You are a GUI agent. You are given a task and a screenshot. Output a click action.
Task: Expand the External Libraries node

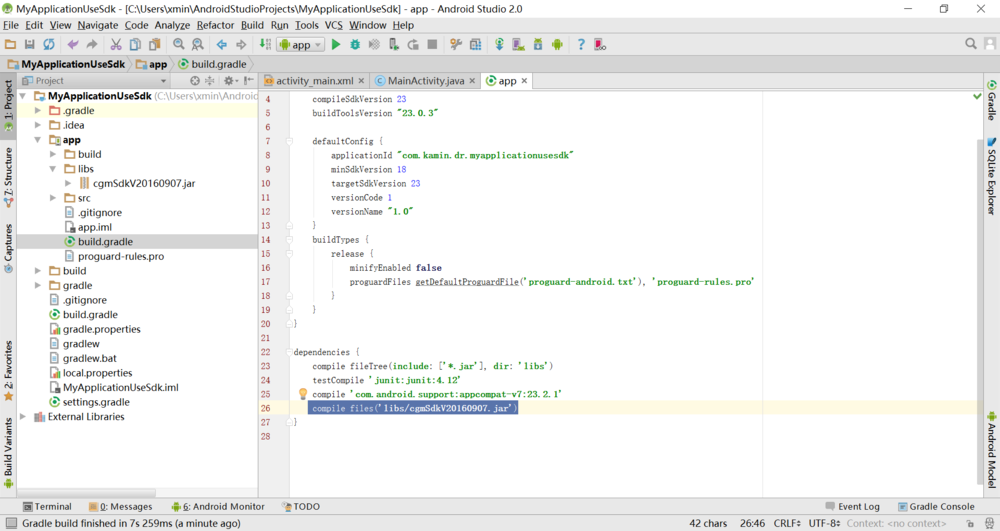coord(23,417)
